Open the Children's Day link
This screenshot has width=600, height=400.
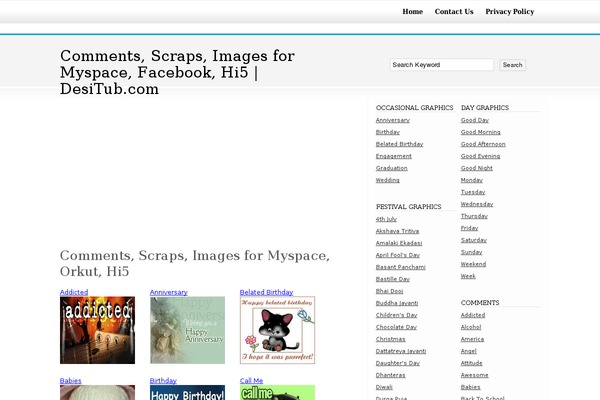pyautogui.click(x=396, y=315)
